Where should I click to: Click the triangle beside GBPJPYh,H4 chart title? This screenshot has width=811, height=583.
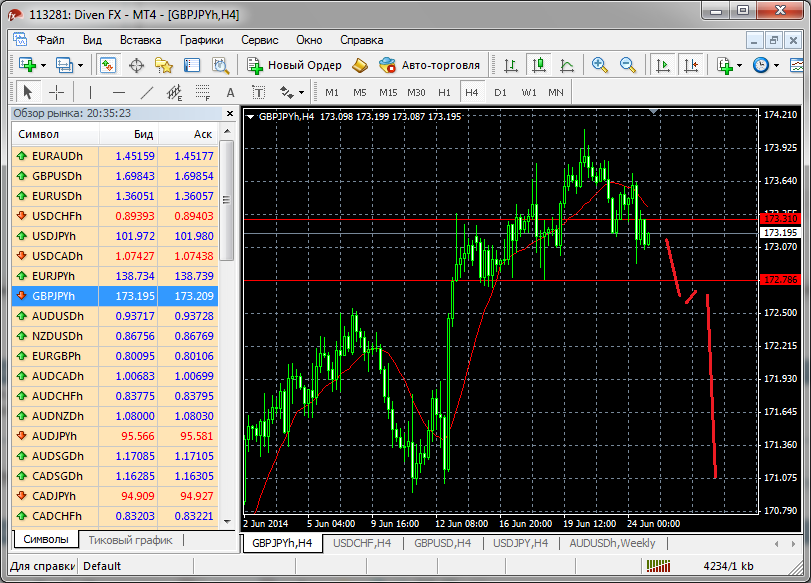point(250,117)
